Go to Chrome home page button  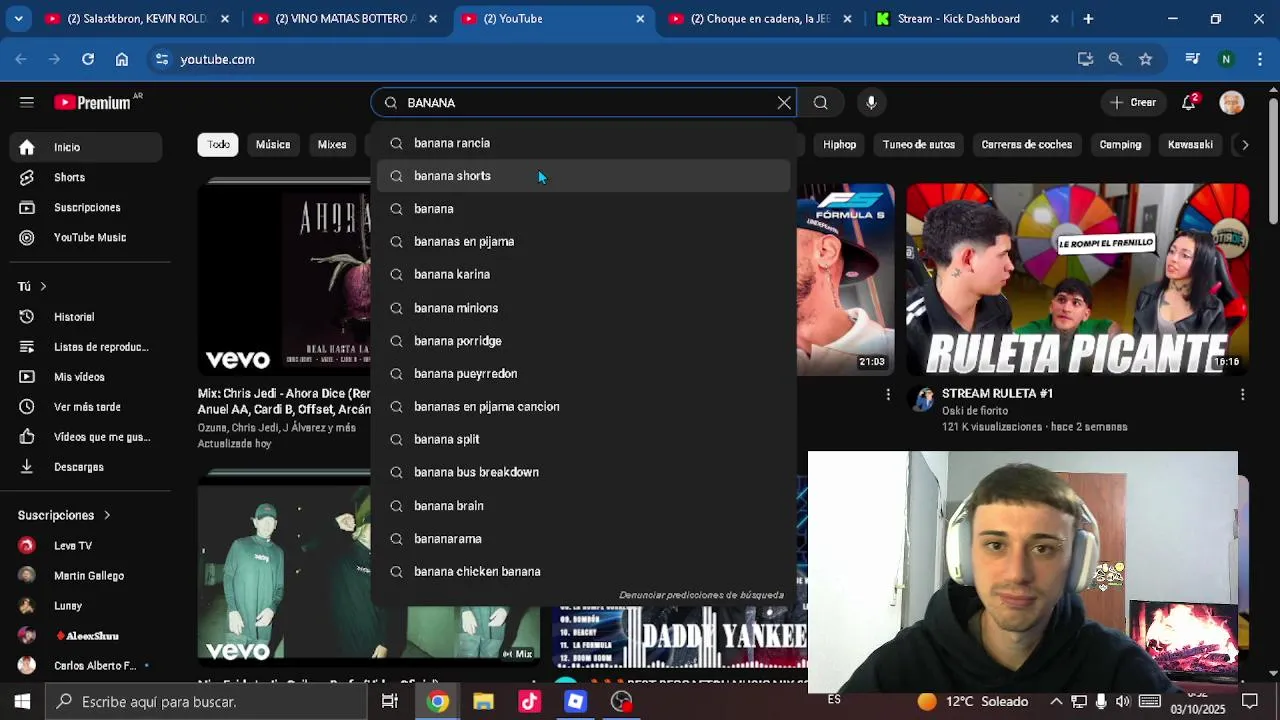(x=122, y=59)
